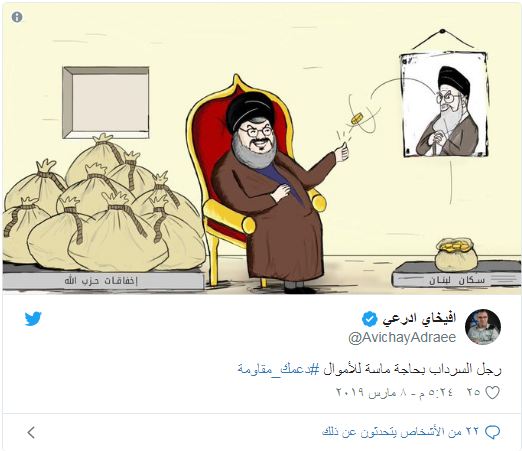The height and width of the screenshot is (451, 522).
Task: Click the display name افيخاي ادرعي
Action: click(x=419, y=319)
